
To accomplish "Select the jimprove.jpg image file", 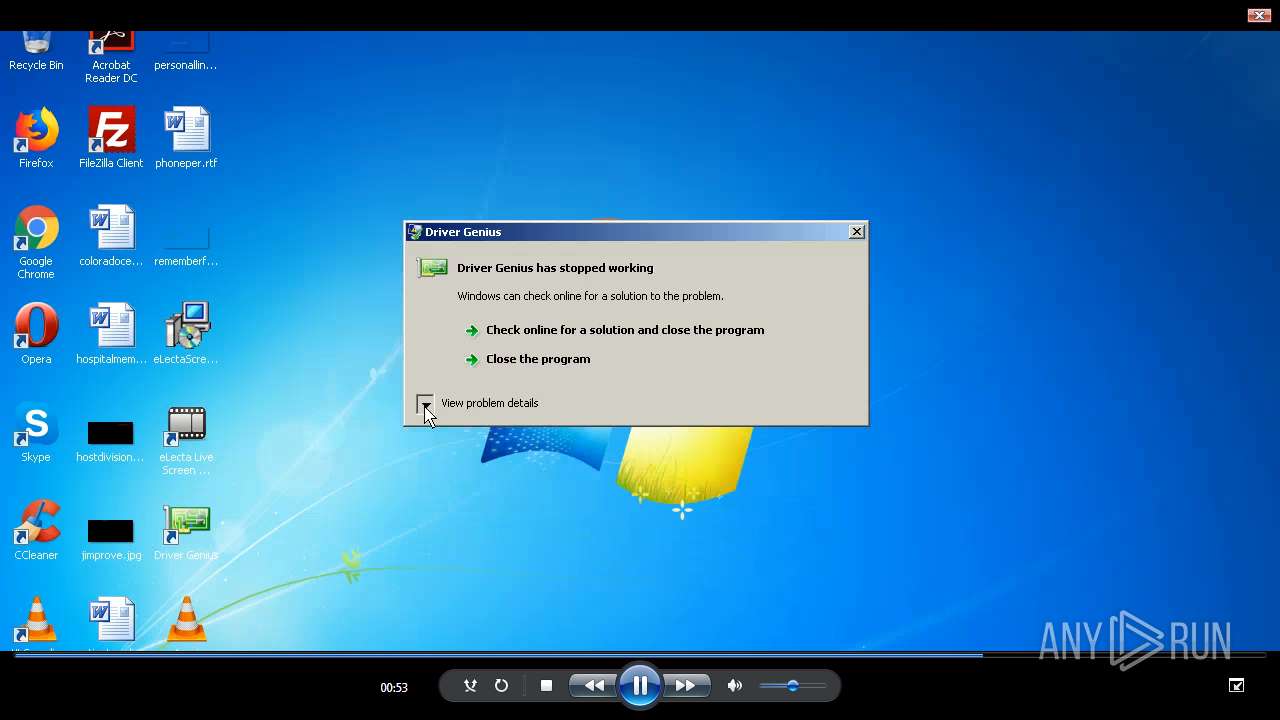I will [x=111, y=537].
